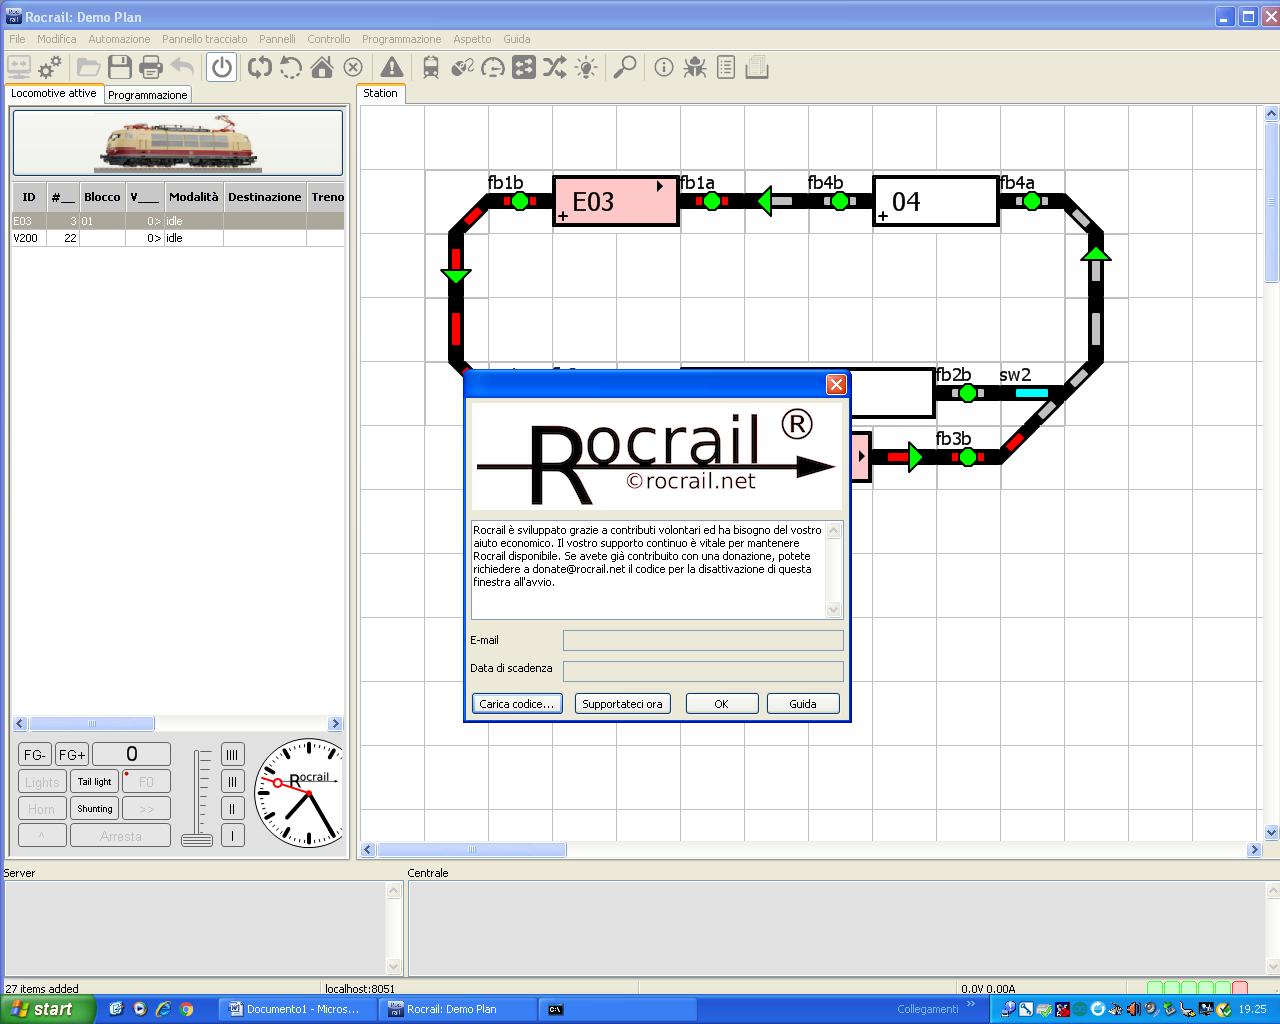Click the Windows start button
The image size is (1280, 1024).
click(48, 1009)
